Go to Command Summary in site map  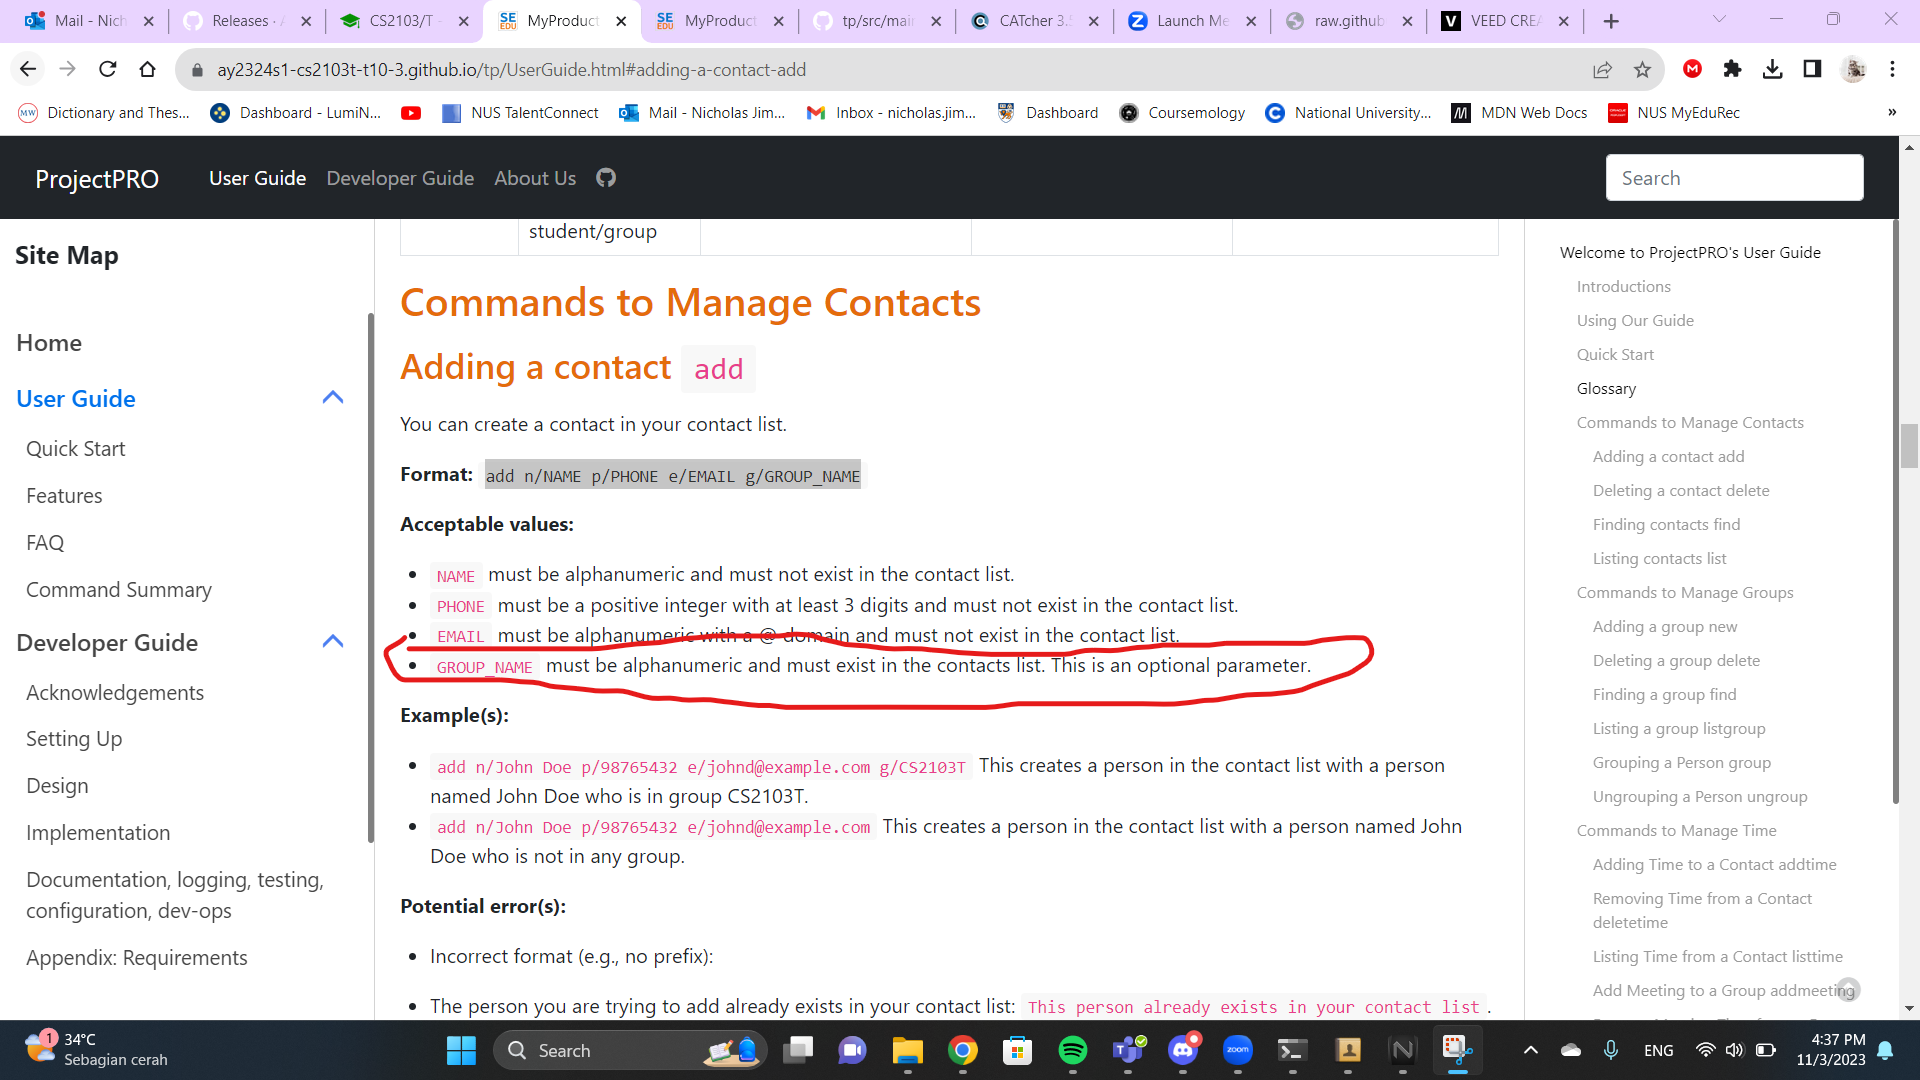pyautogui.click(x=119, y=590)
